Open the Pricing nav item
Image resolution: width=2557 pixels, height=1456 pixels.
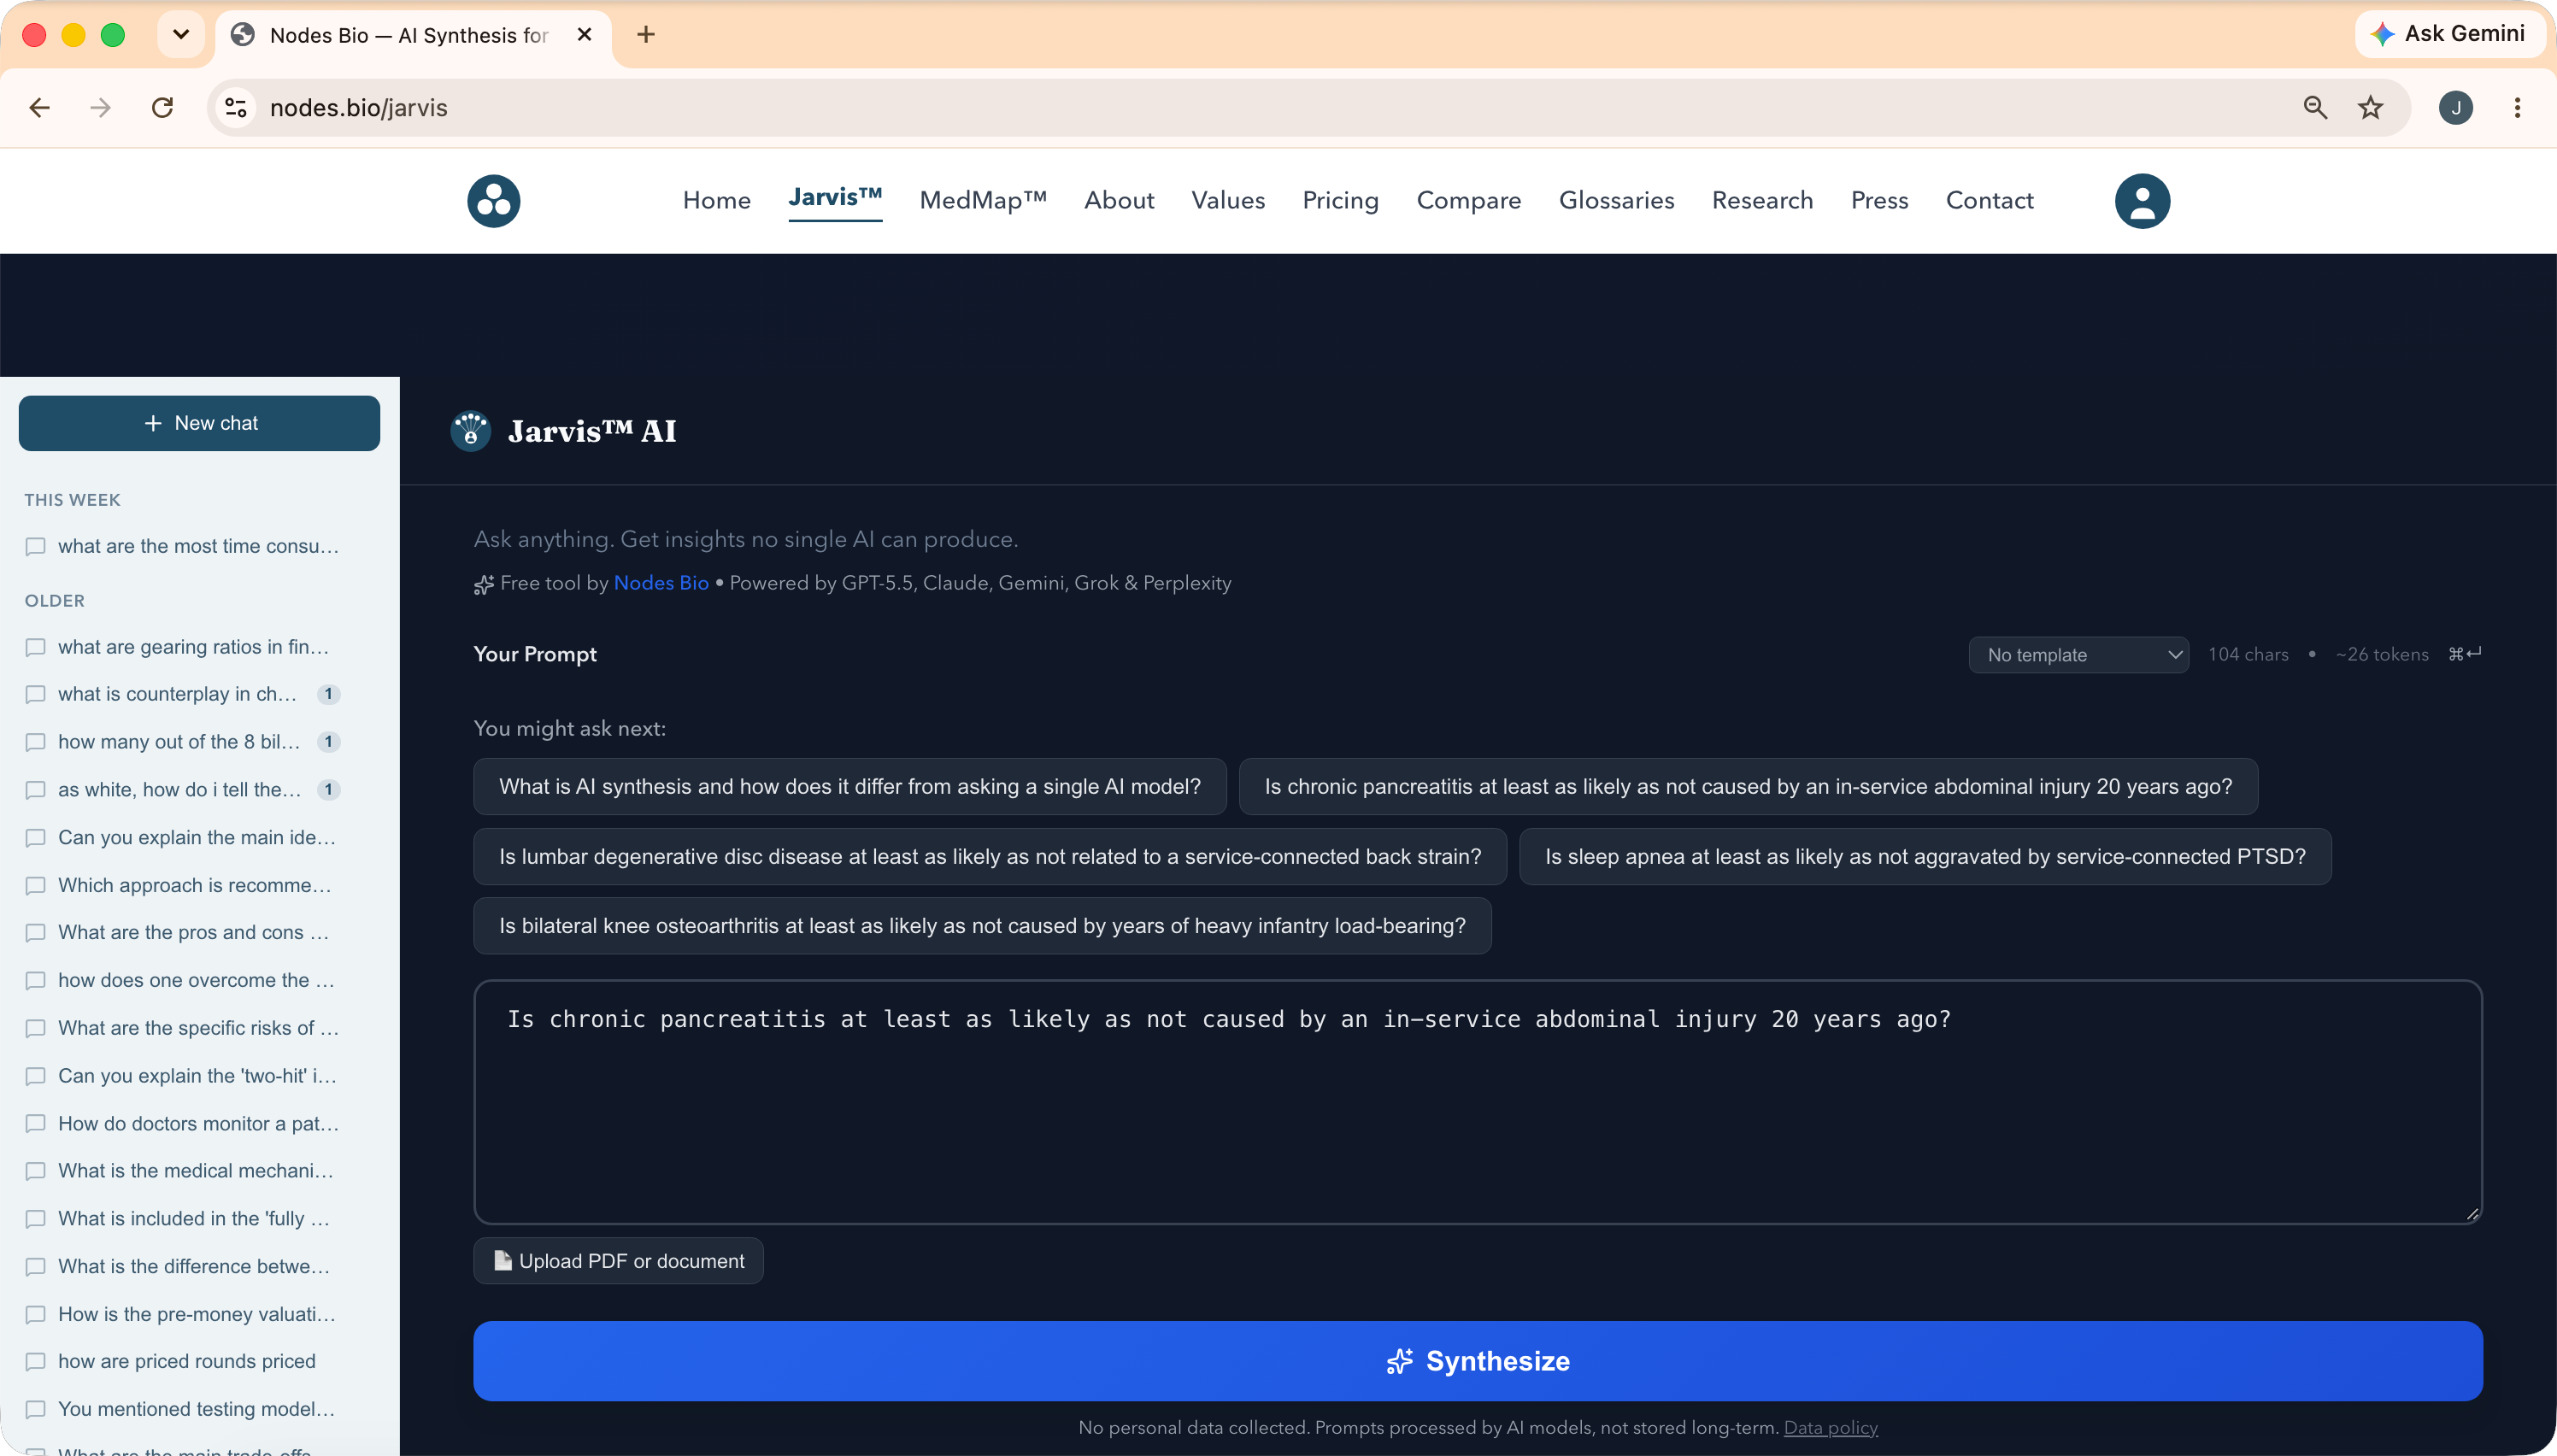(x=1340, y=201)
